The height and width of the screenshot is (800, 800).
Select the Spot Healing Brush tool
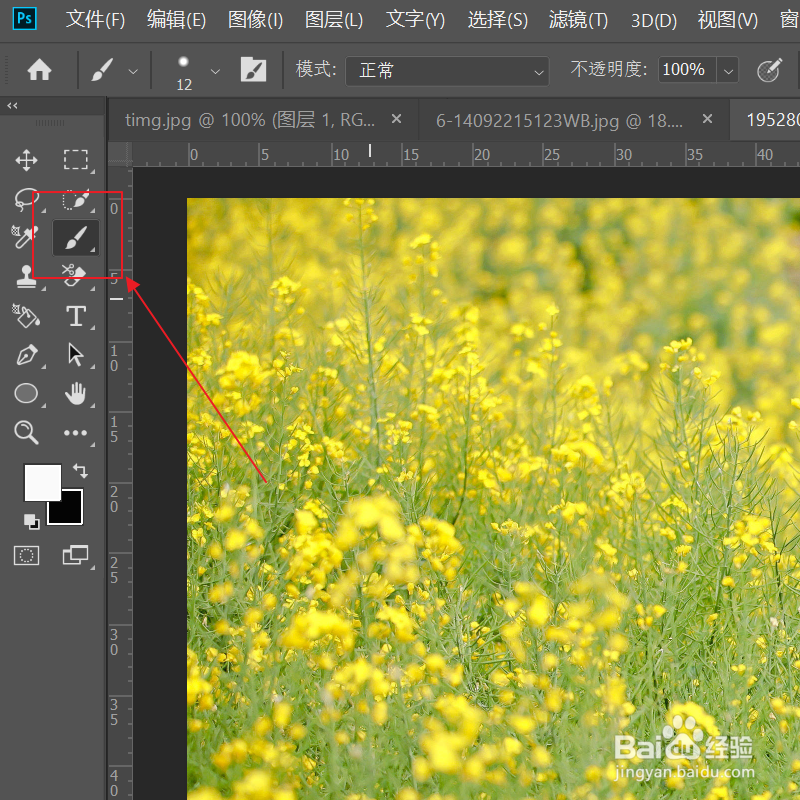[24, 237]
